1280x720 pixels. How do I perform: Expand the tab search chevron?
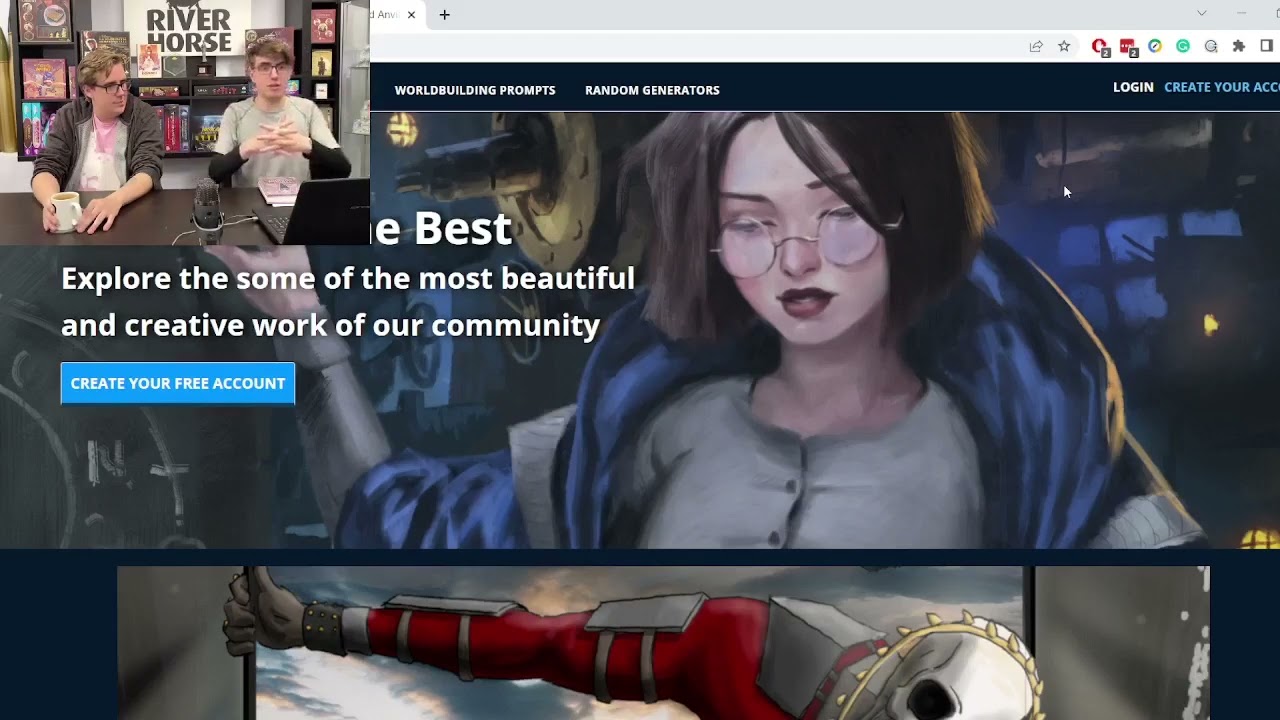1202,13
